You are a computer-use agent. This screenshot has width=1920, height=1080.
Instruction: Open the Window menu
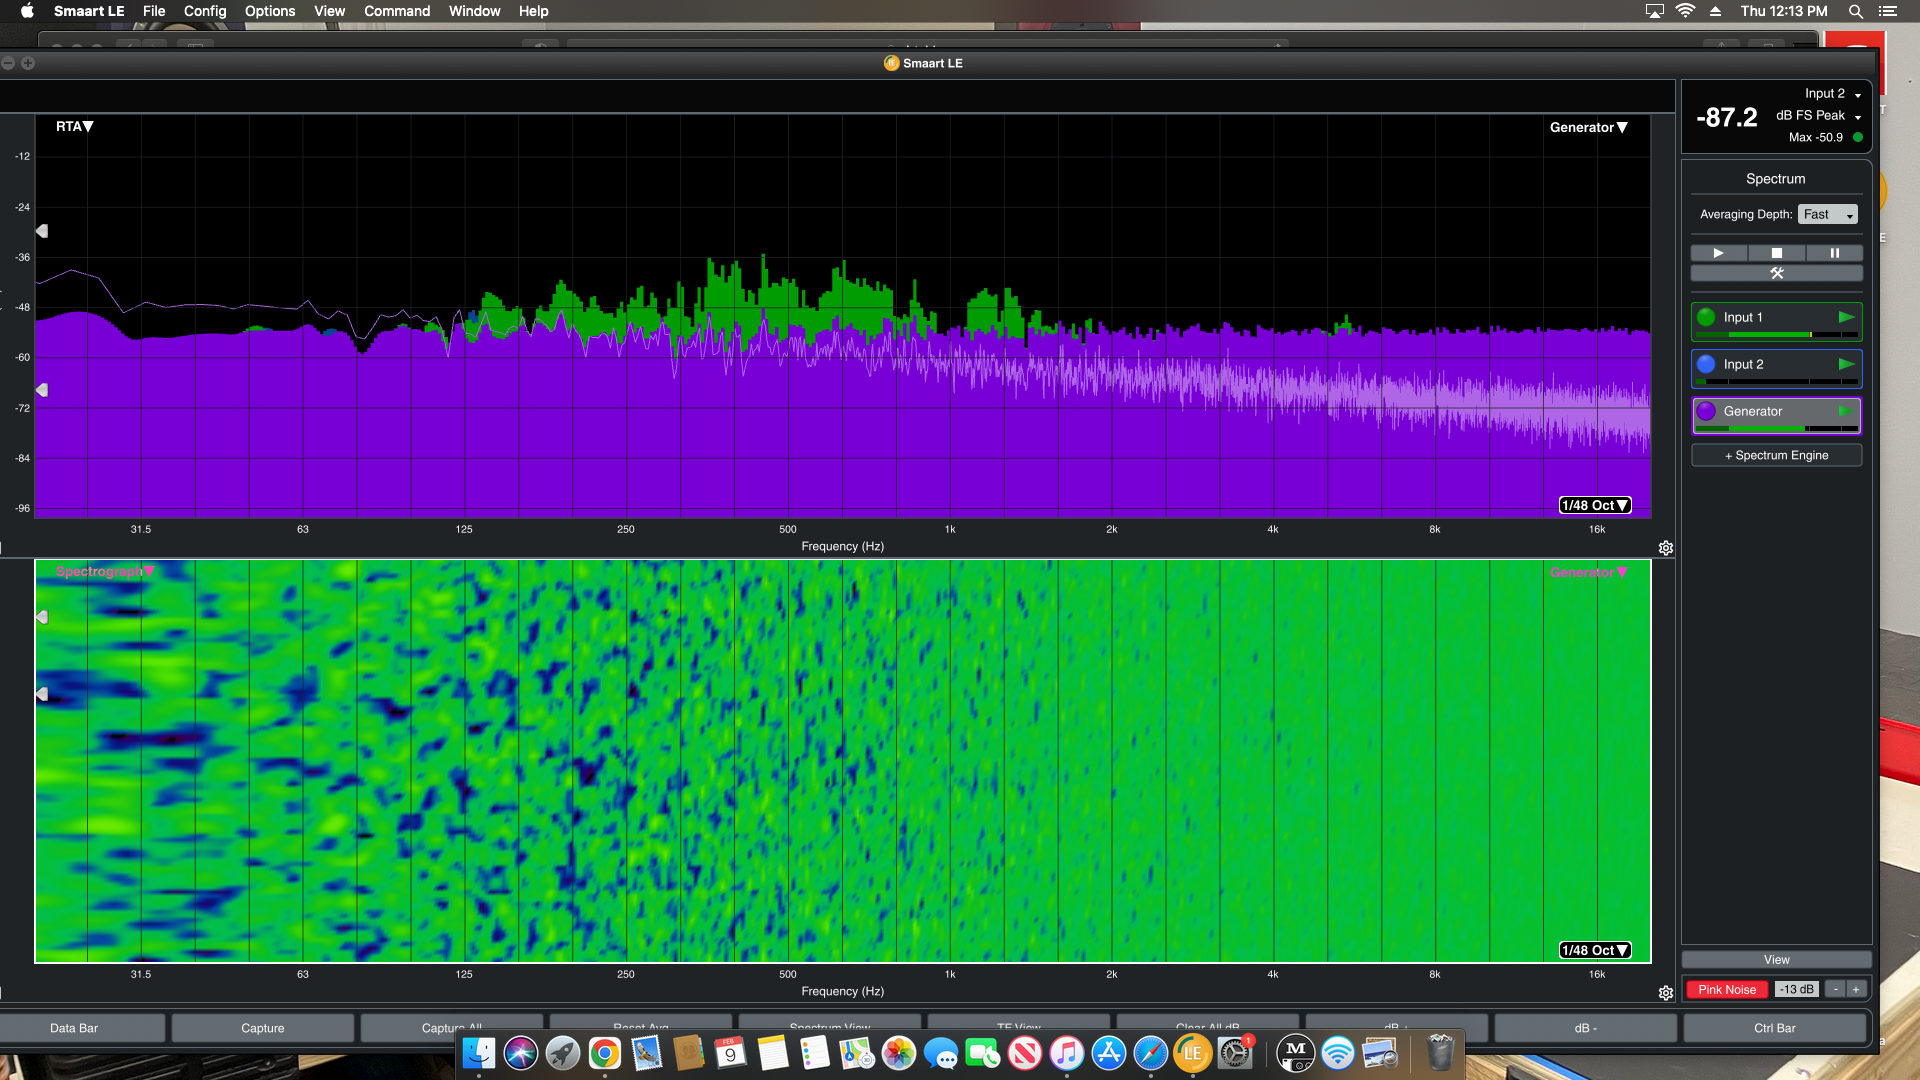click(x=474, y=11)
